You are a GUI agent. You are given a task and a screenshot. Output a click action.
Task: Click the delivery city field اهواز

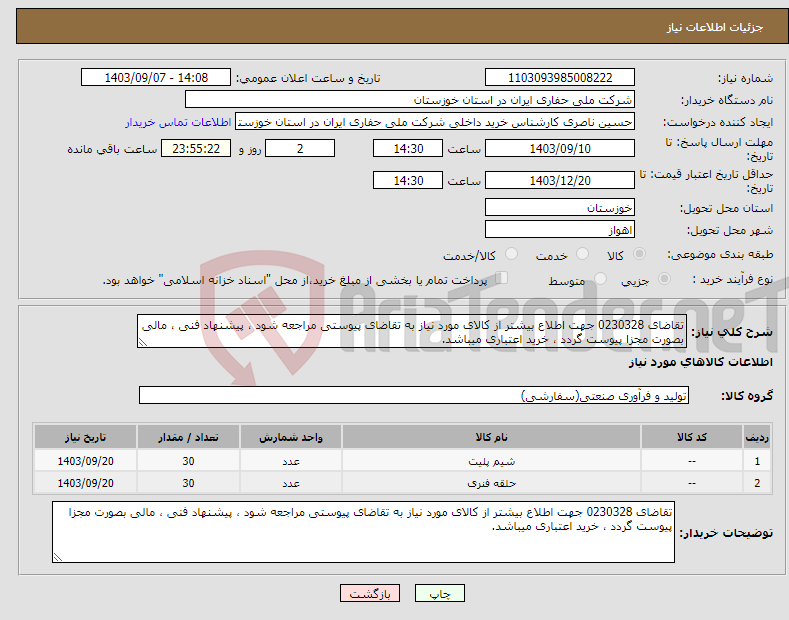[560, 229]
